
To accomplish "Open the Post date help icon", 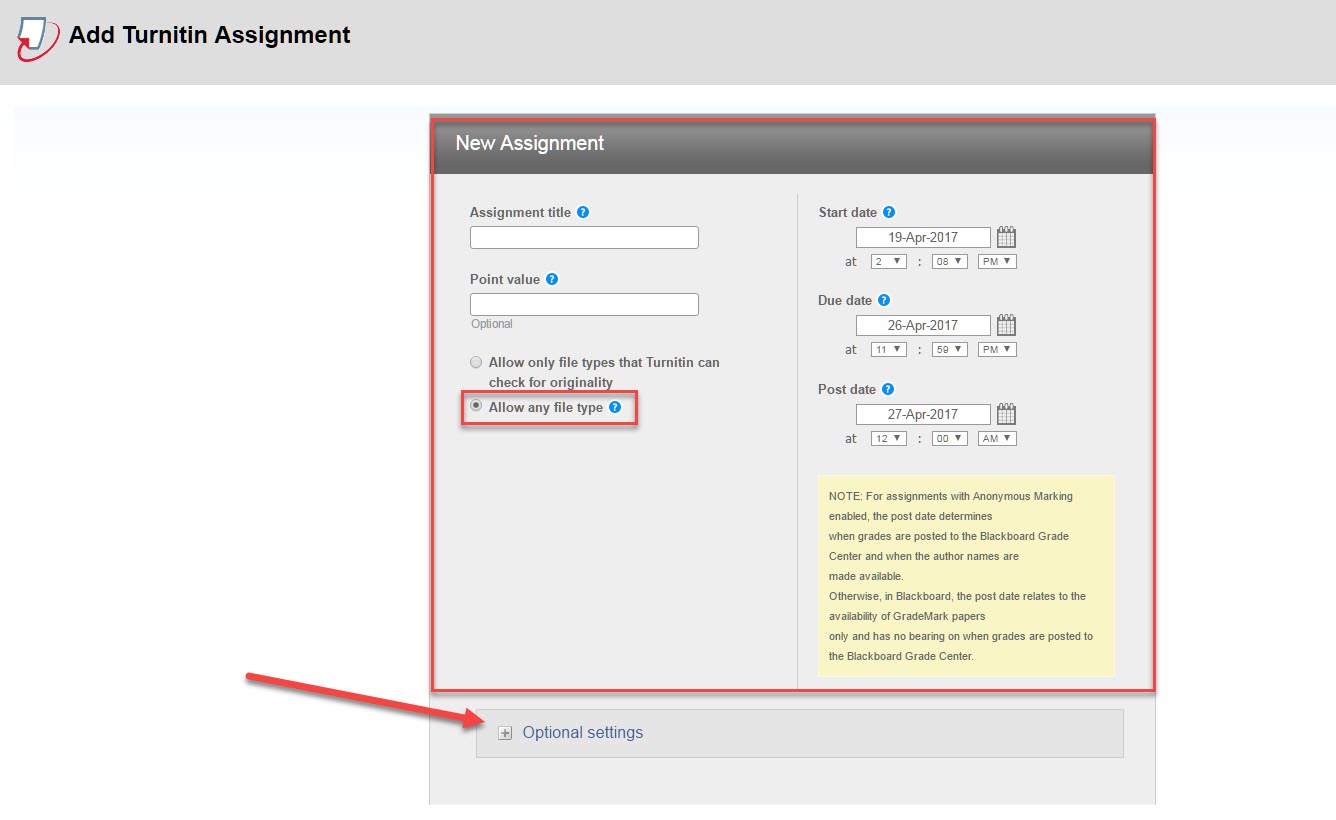I will click(x=890, y=389).
